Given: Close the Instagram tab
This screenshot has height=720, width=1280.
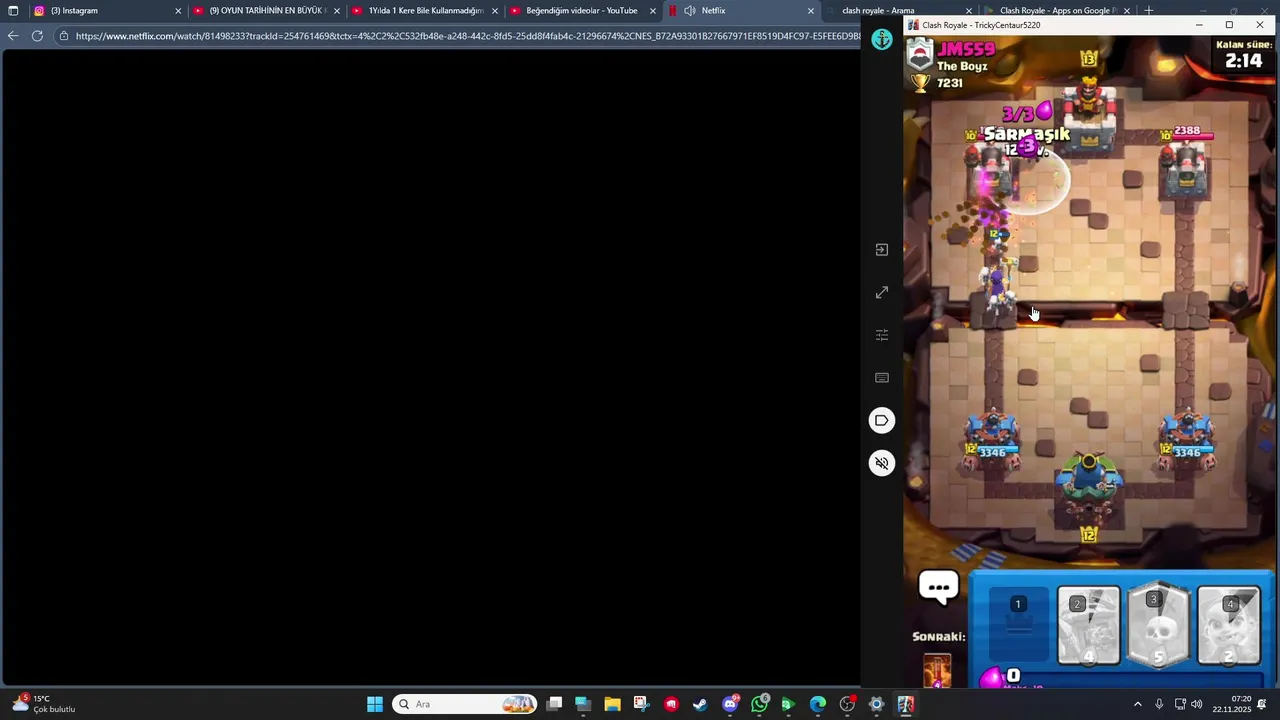Looking at the screenshot, I should click(x=178, y=11).
